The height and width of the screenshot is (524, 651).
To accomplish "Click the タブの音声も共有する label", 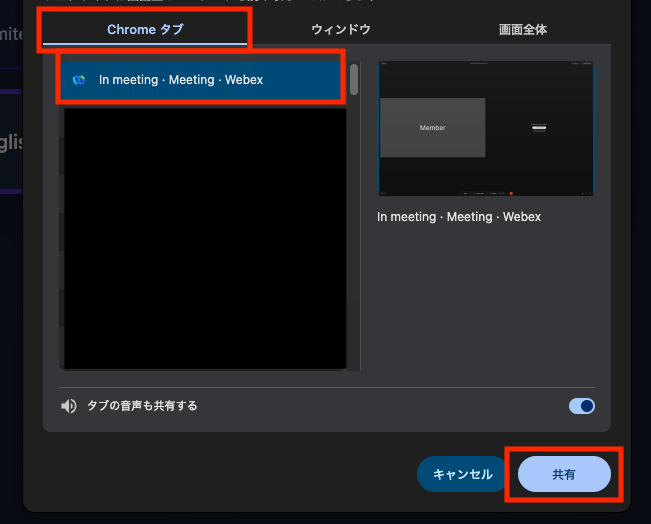I will pos(142,406).
